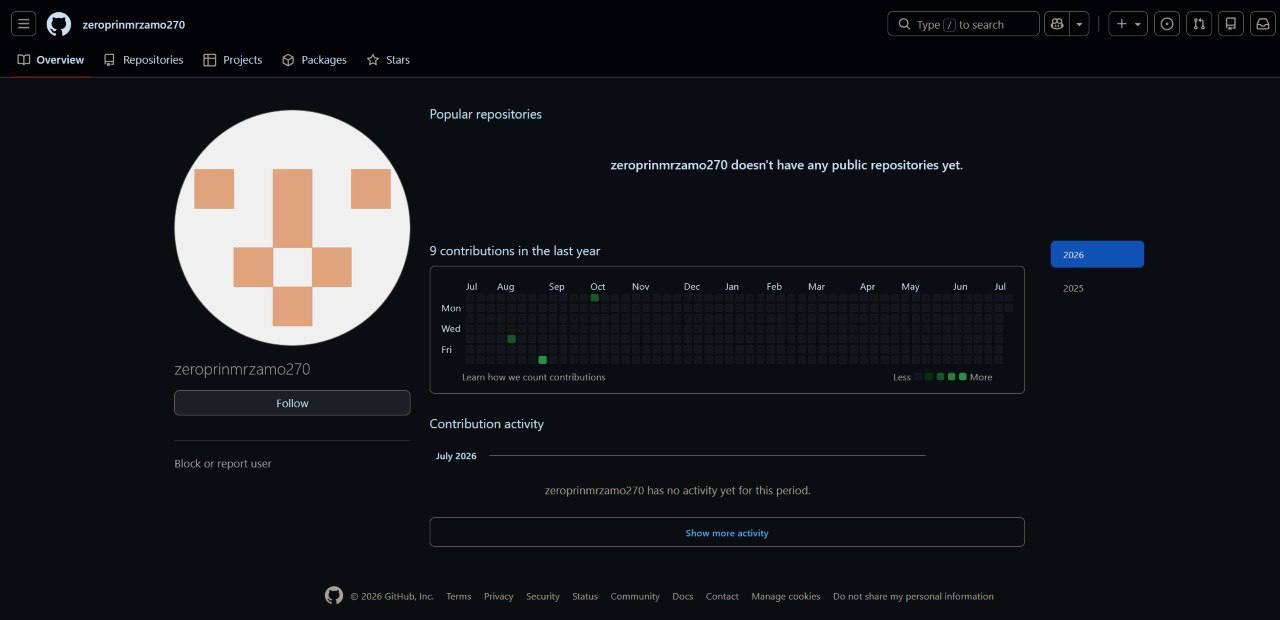Open the Repositories icon button in header
The height and width of the screenshot is (620, 1280).
[x=1231, y=24]
